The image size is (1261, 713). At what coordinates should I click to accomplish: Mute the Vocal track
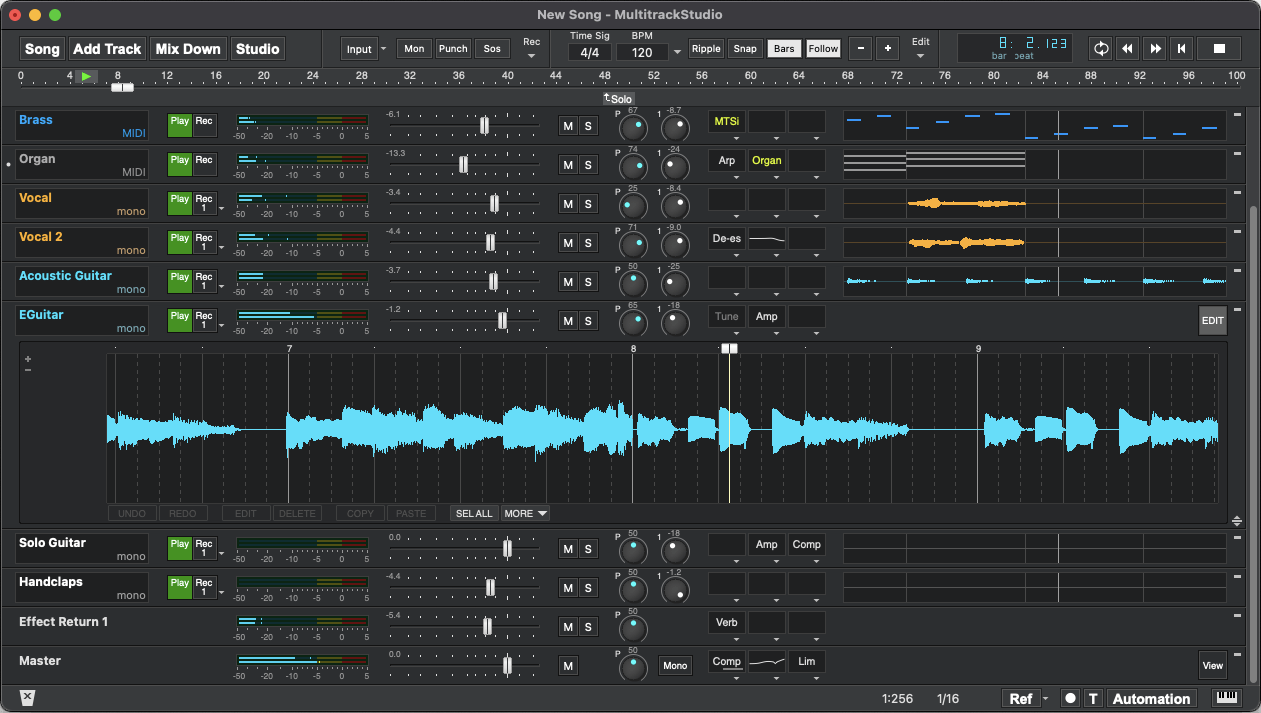click(x=568, y=204)
